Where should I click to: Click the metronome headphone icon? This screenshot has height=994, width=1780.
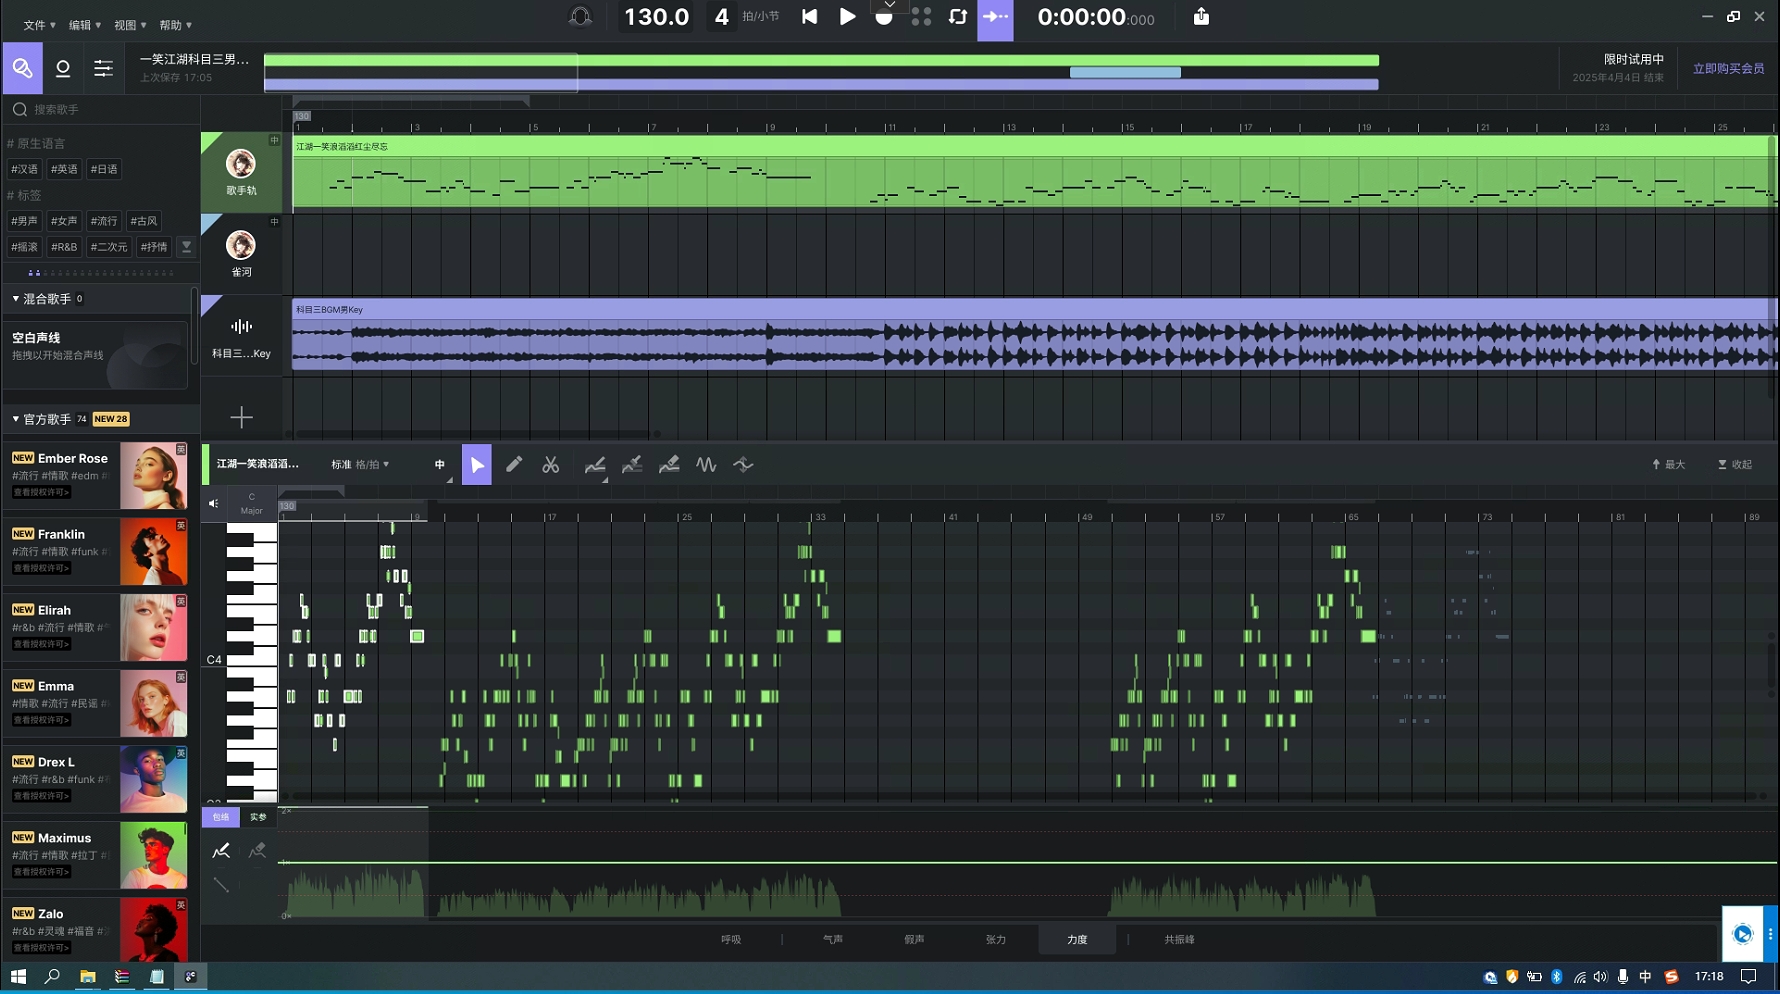[x=580, y=17]
